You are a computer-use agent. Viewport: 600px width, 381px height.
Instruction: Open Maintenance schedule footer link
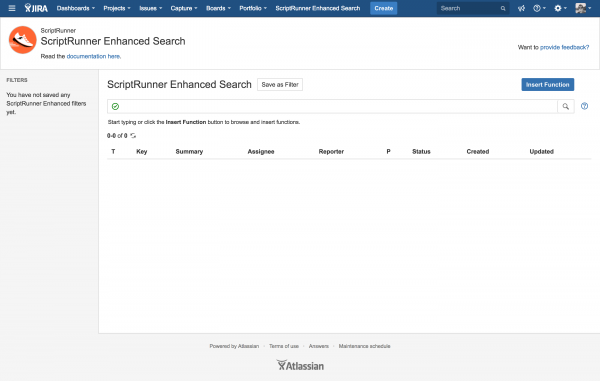click(364, 346)
